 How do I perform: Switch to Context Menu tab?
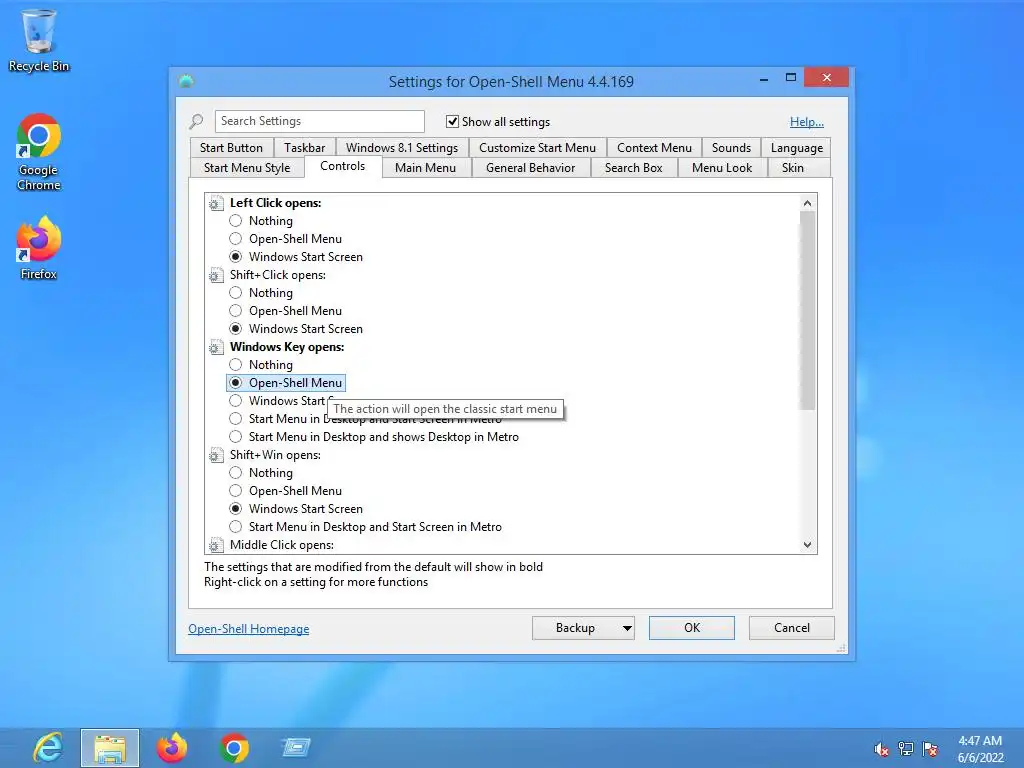click(654, 148)
